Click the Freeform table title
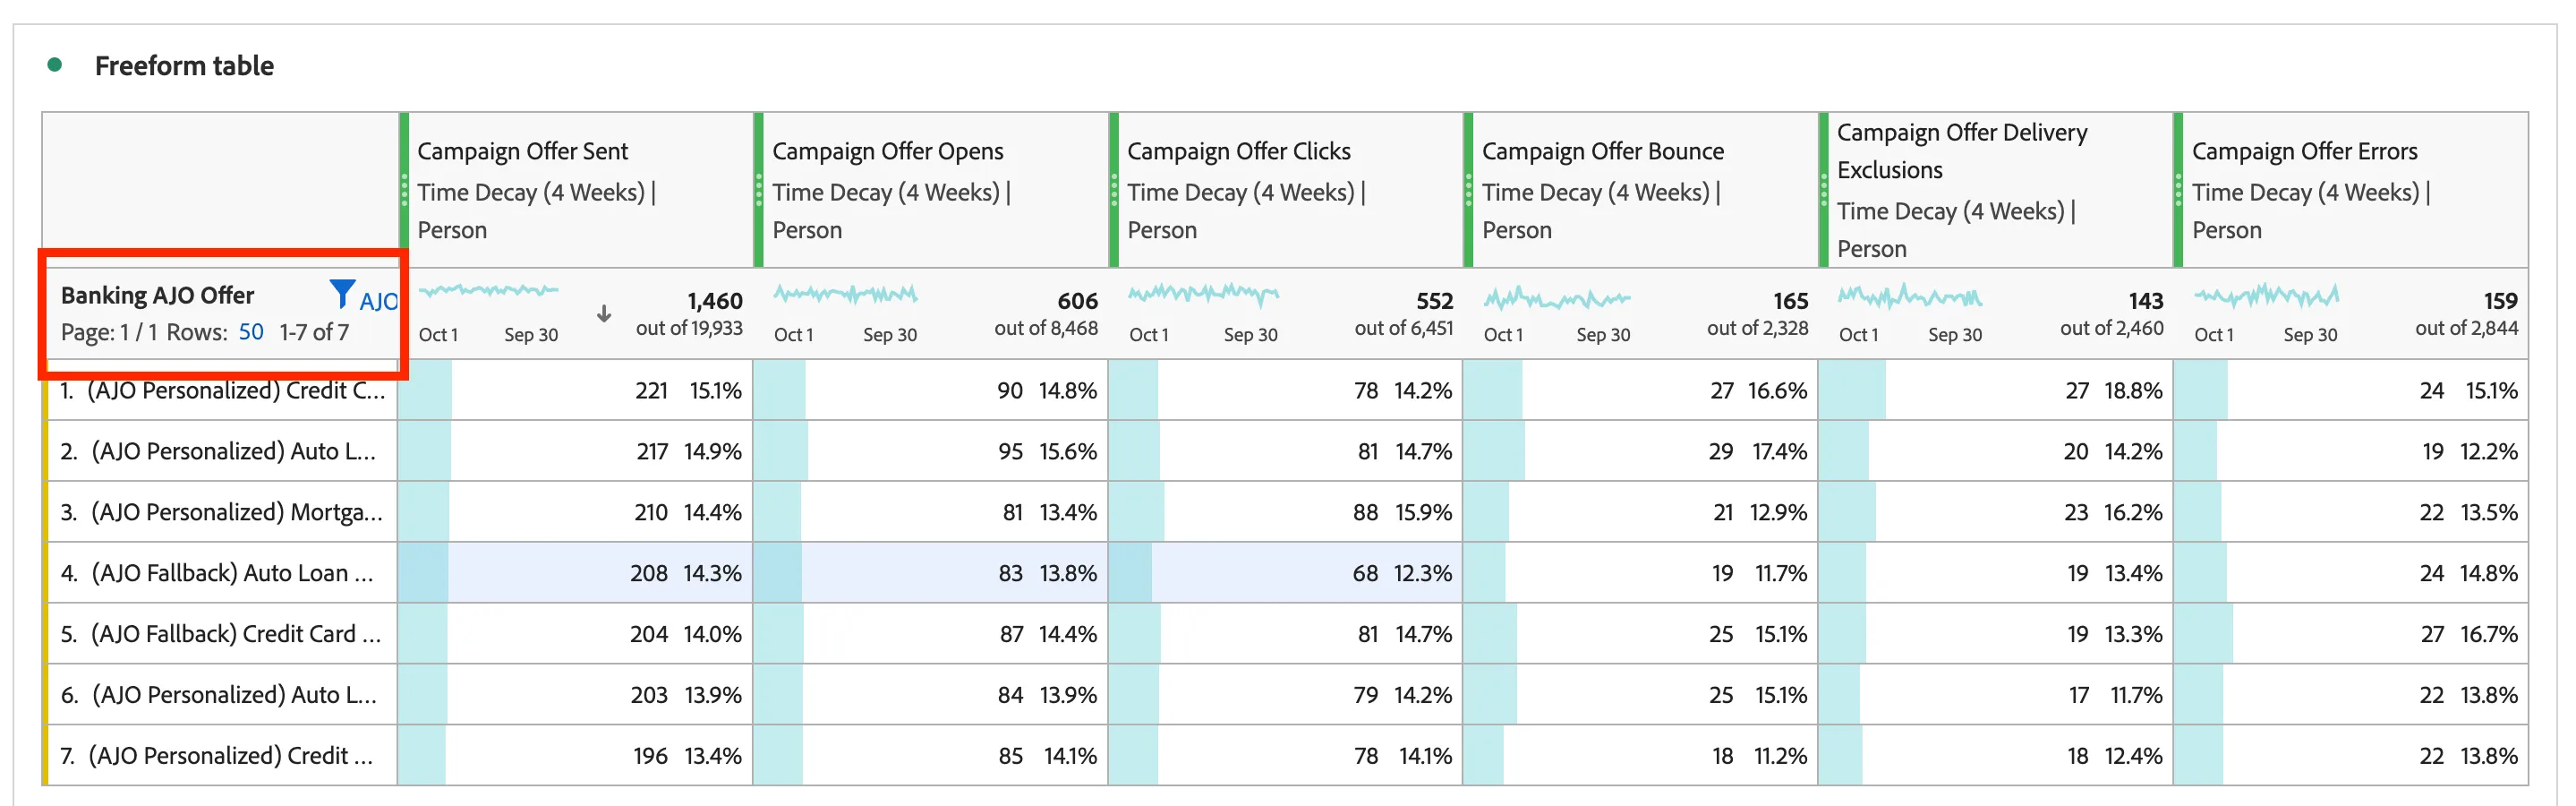This screenshot has height=806, width=2576. click(184, 65)
